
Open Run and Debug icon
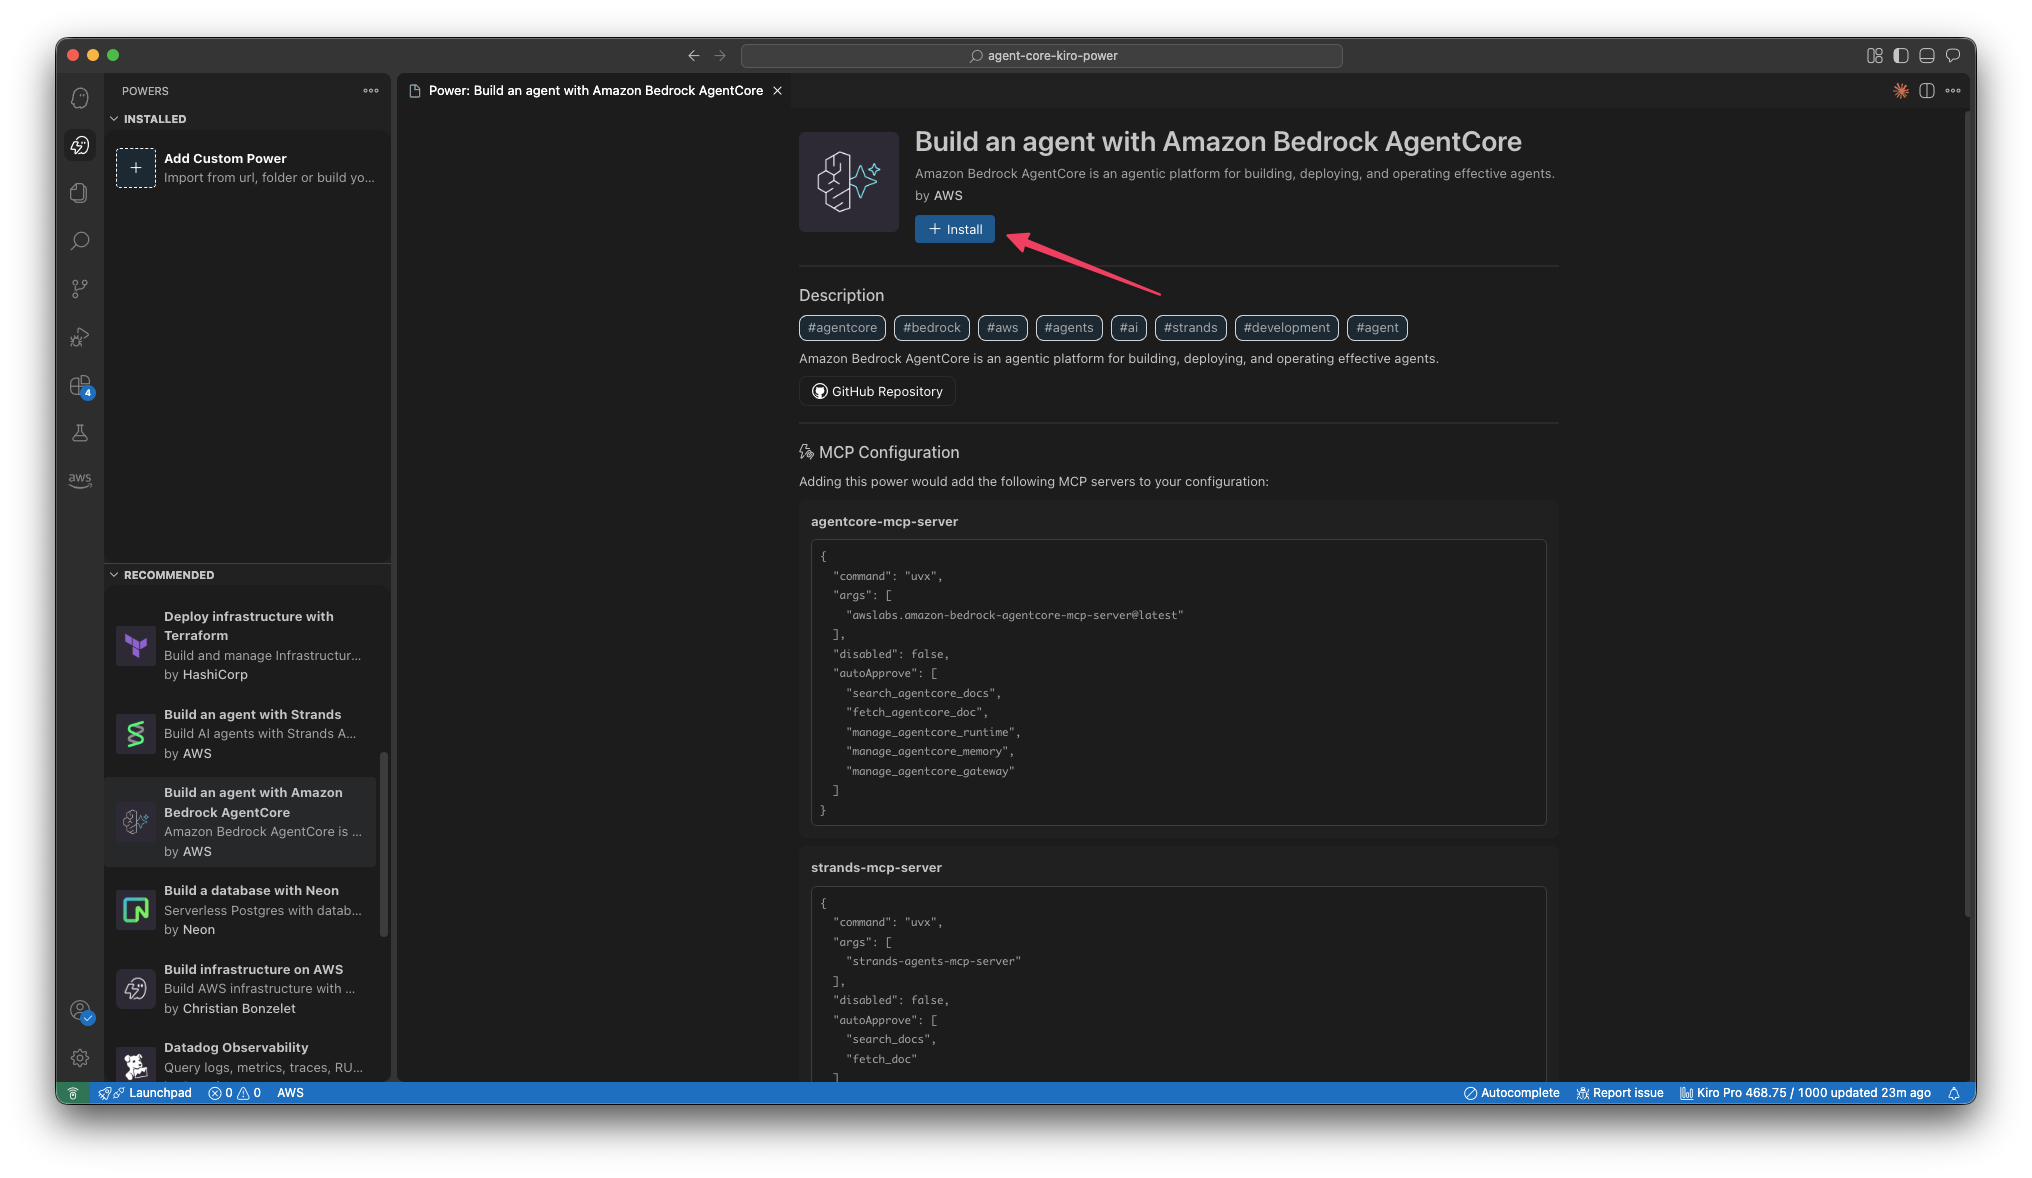tap(80, 337)
